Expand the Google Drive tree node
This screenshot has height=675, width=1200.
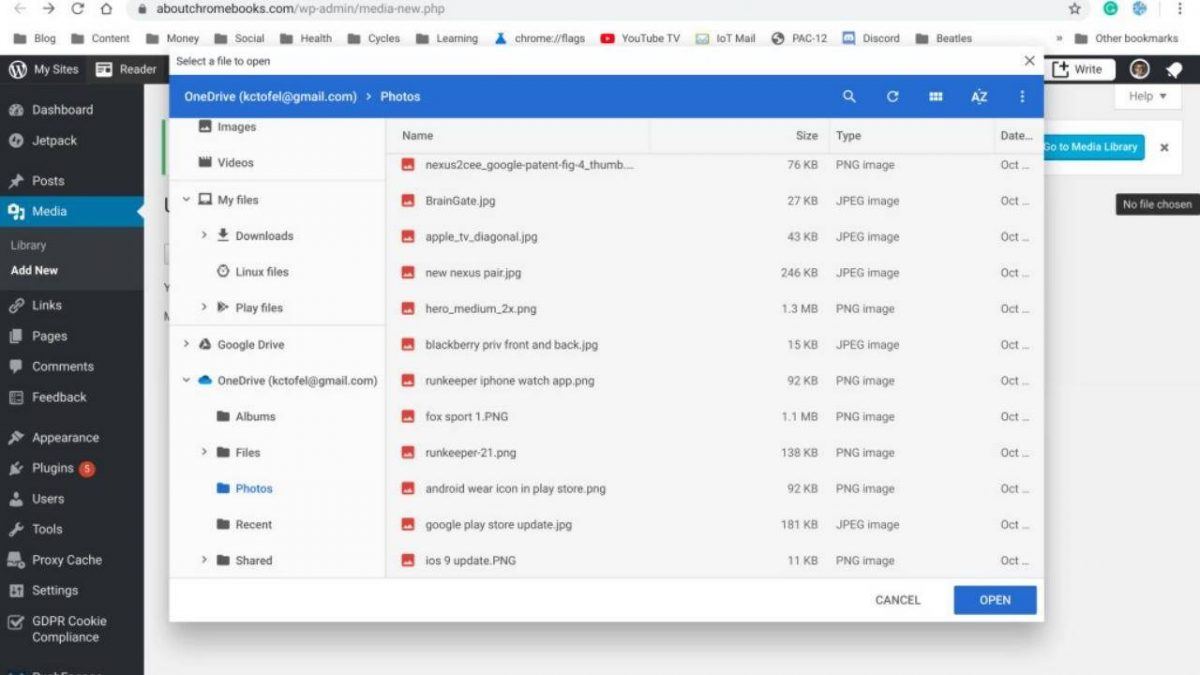[x=186, y=345]
